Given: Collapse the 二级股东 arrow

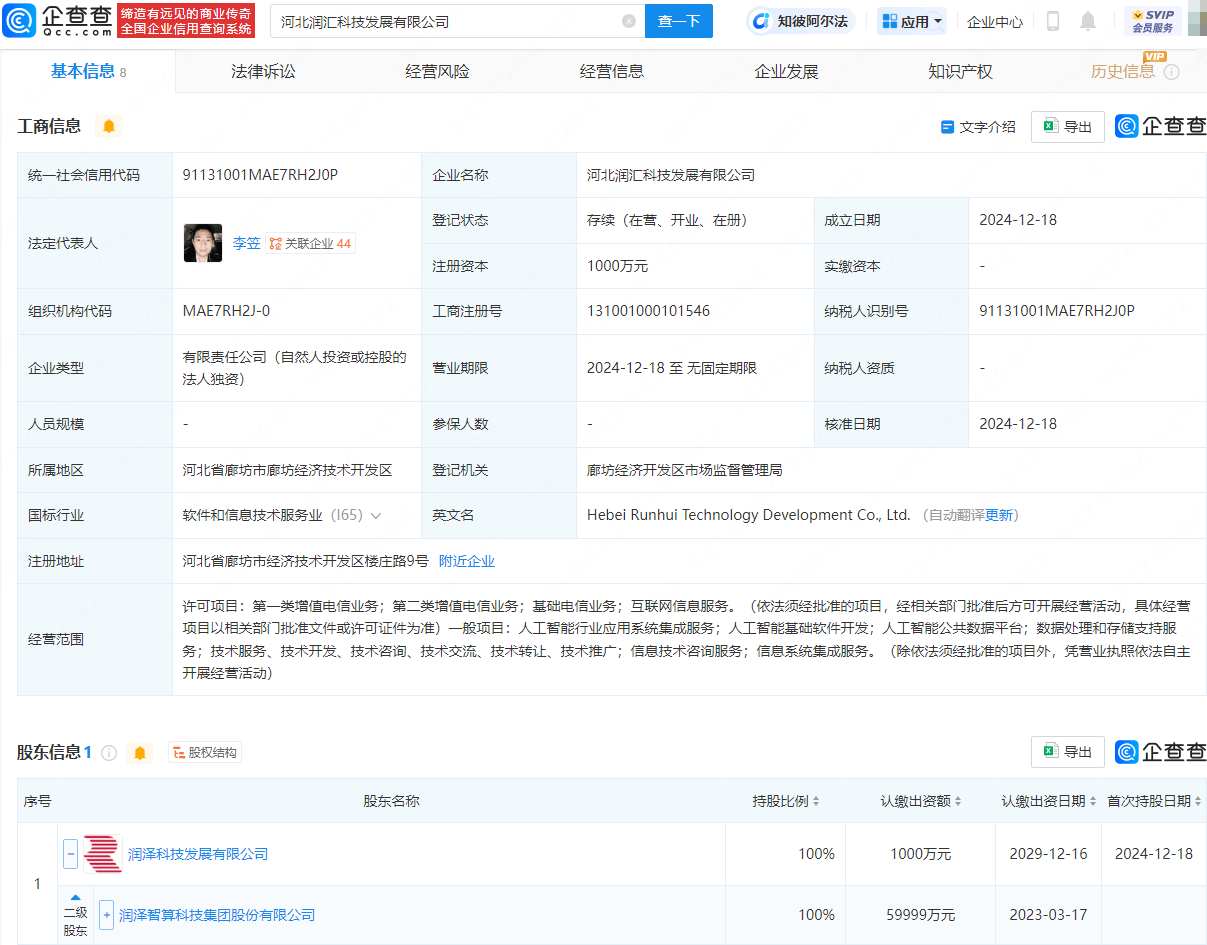Looking at the screenshot, I should coord(75,897).
